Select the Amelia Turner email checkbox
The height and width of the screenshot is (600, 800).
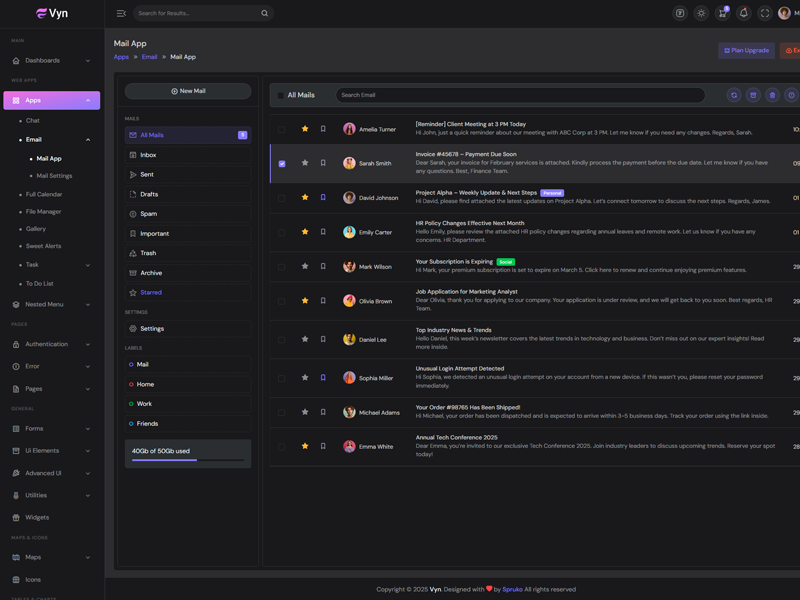pyautogui.click(x=282, y=129)
